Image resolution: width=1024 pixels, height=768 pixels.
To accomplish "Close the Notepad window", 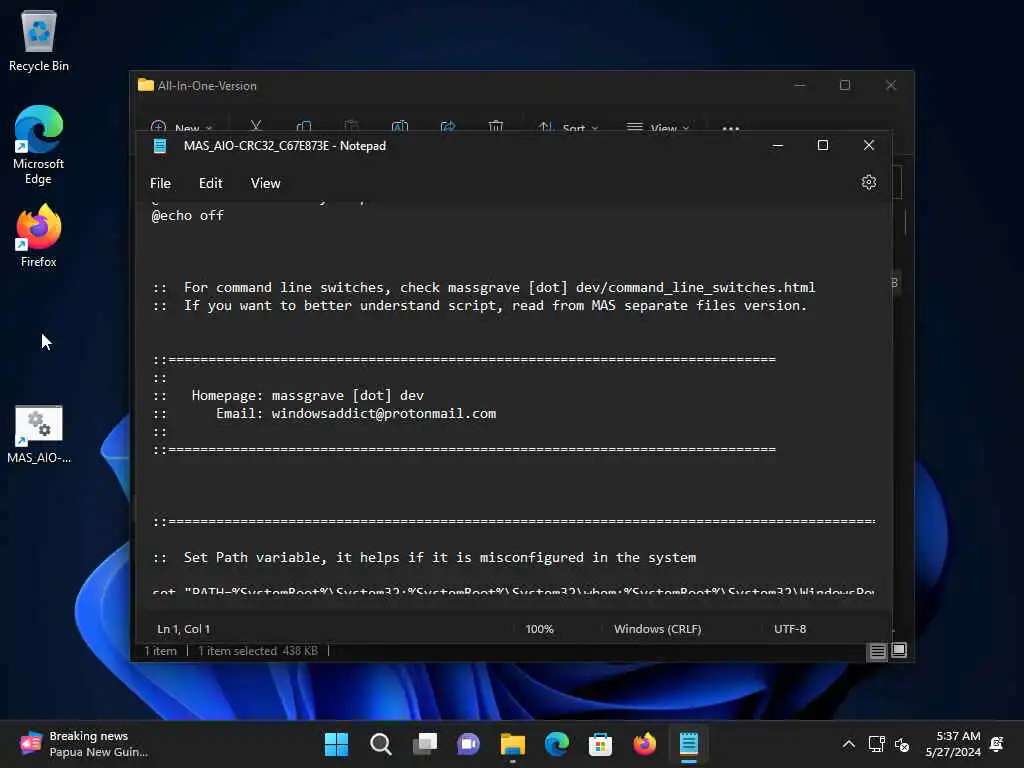I will (869, 146).
